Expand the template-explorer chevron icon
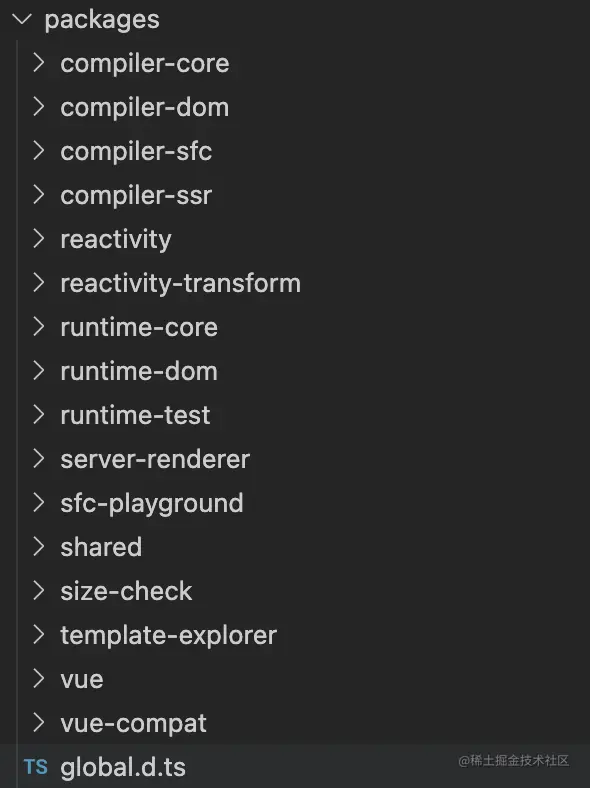 (x=39, y=635)
